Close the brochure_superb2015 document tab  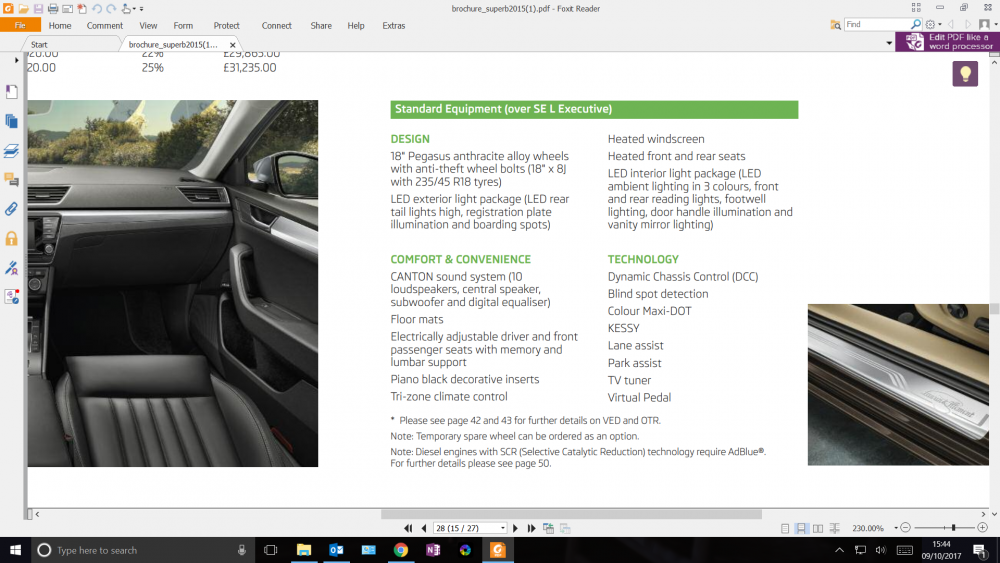(x=233, y=45)
